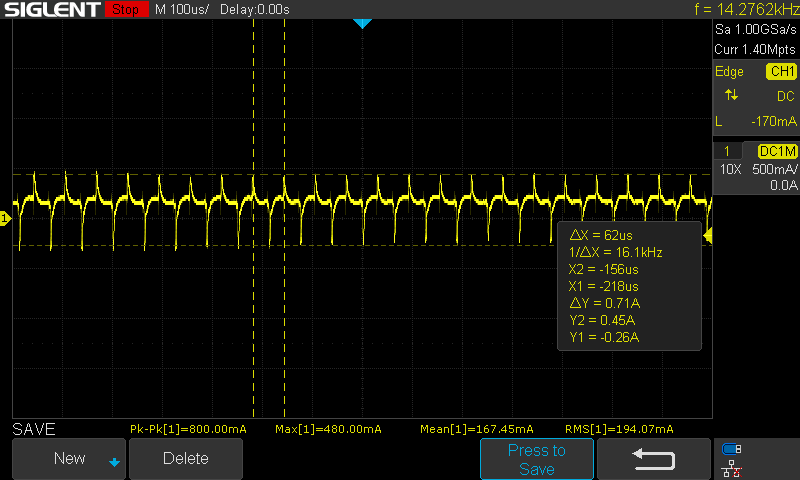The width and height of the screenshot is (800, 480).
Task: Click the M 100us/ timebase readout
Action: [x=182, y=10]
